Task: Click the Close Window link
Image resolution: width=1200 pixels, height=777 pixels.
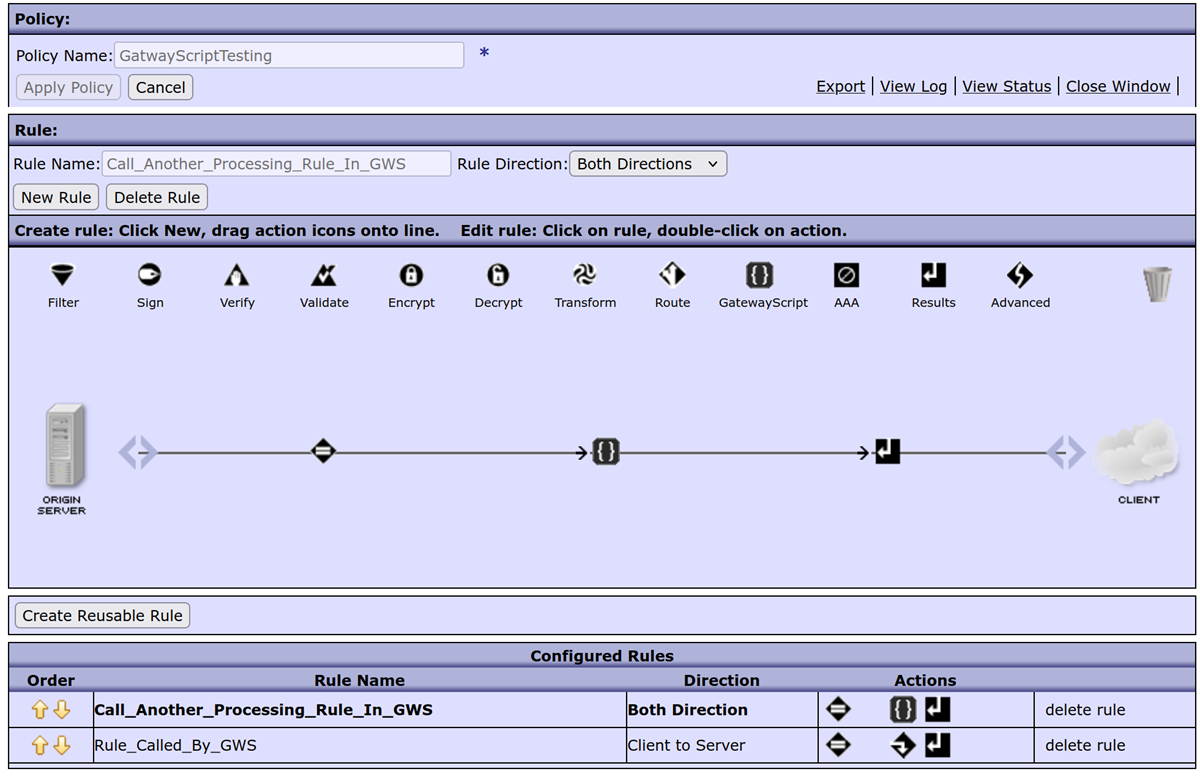Action: tap(1118, 86)
